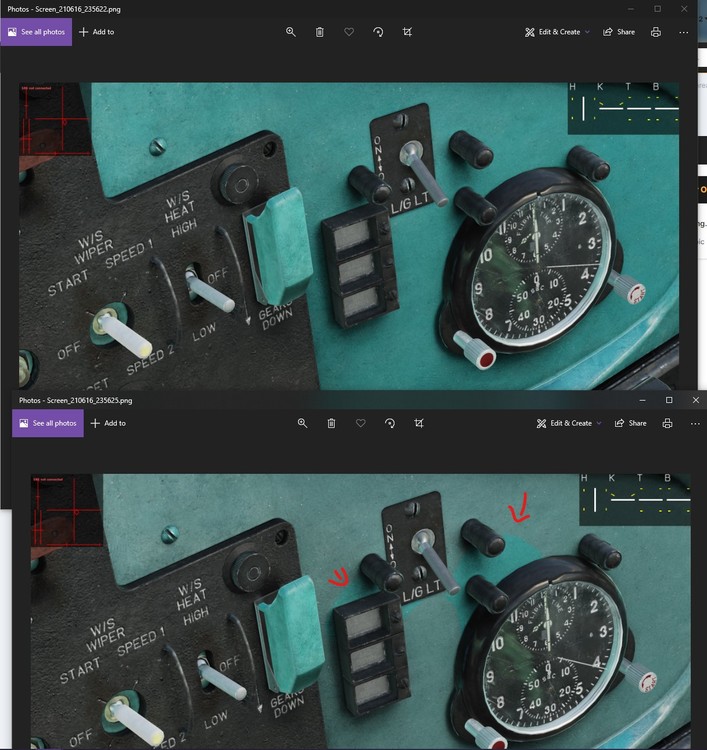The width and height of the screenshot is (707, 750).
Task: Maximize the Screen_210616_235625 window
Action: pyautogui.click(x=669, y=400)
